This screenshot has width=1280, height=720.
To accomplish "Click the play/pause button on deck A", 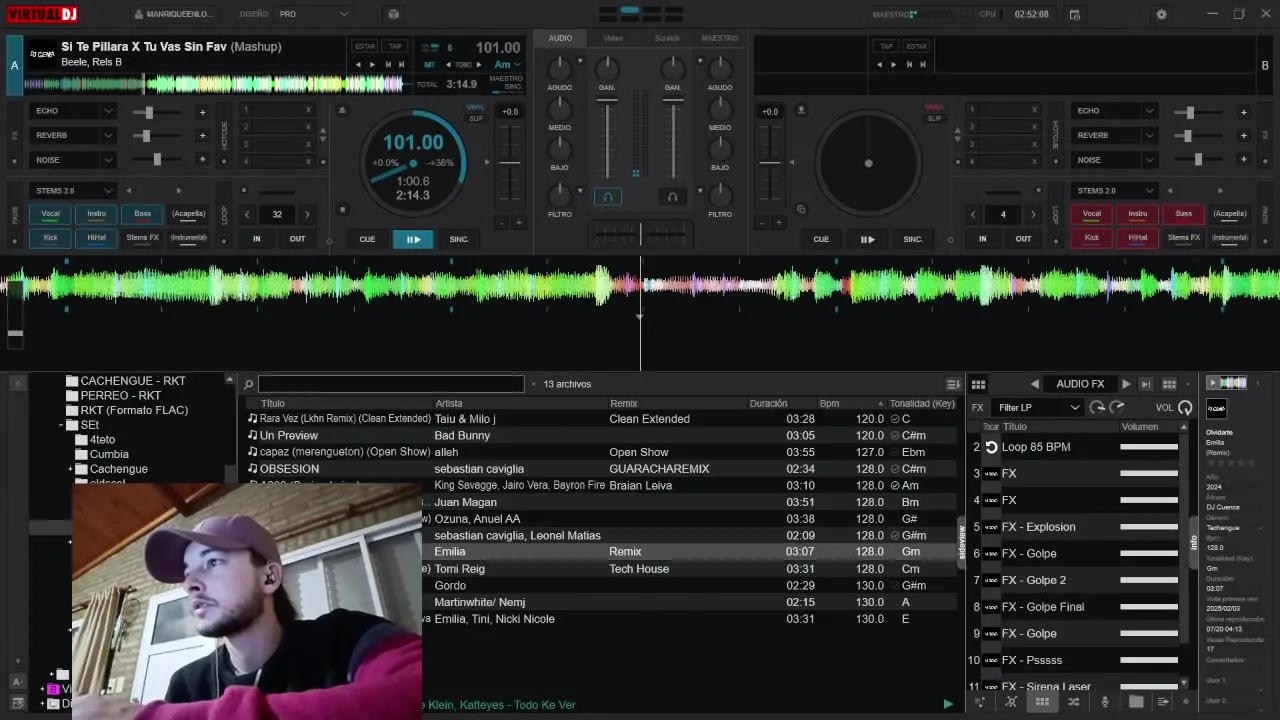I will tap(413, 239).
